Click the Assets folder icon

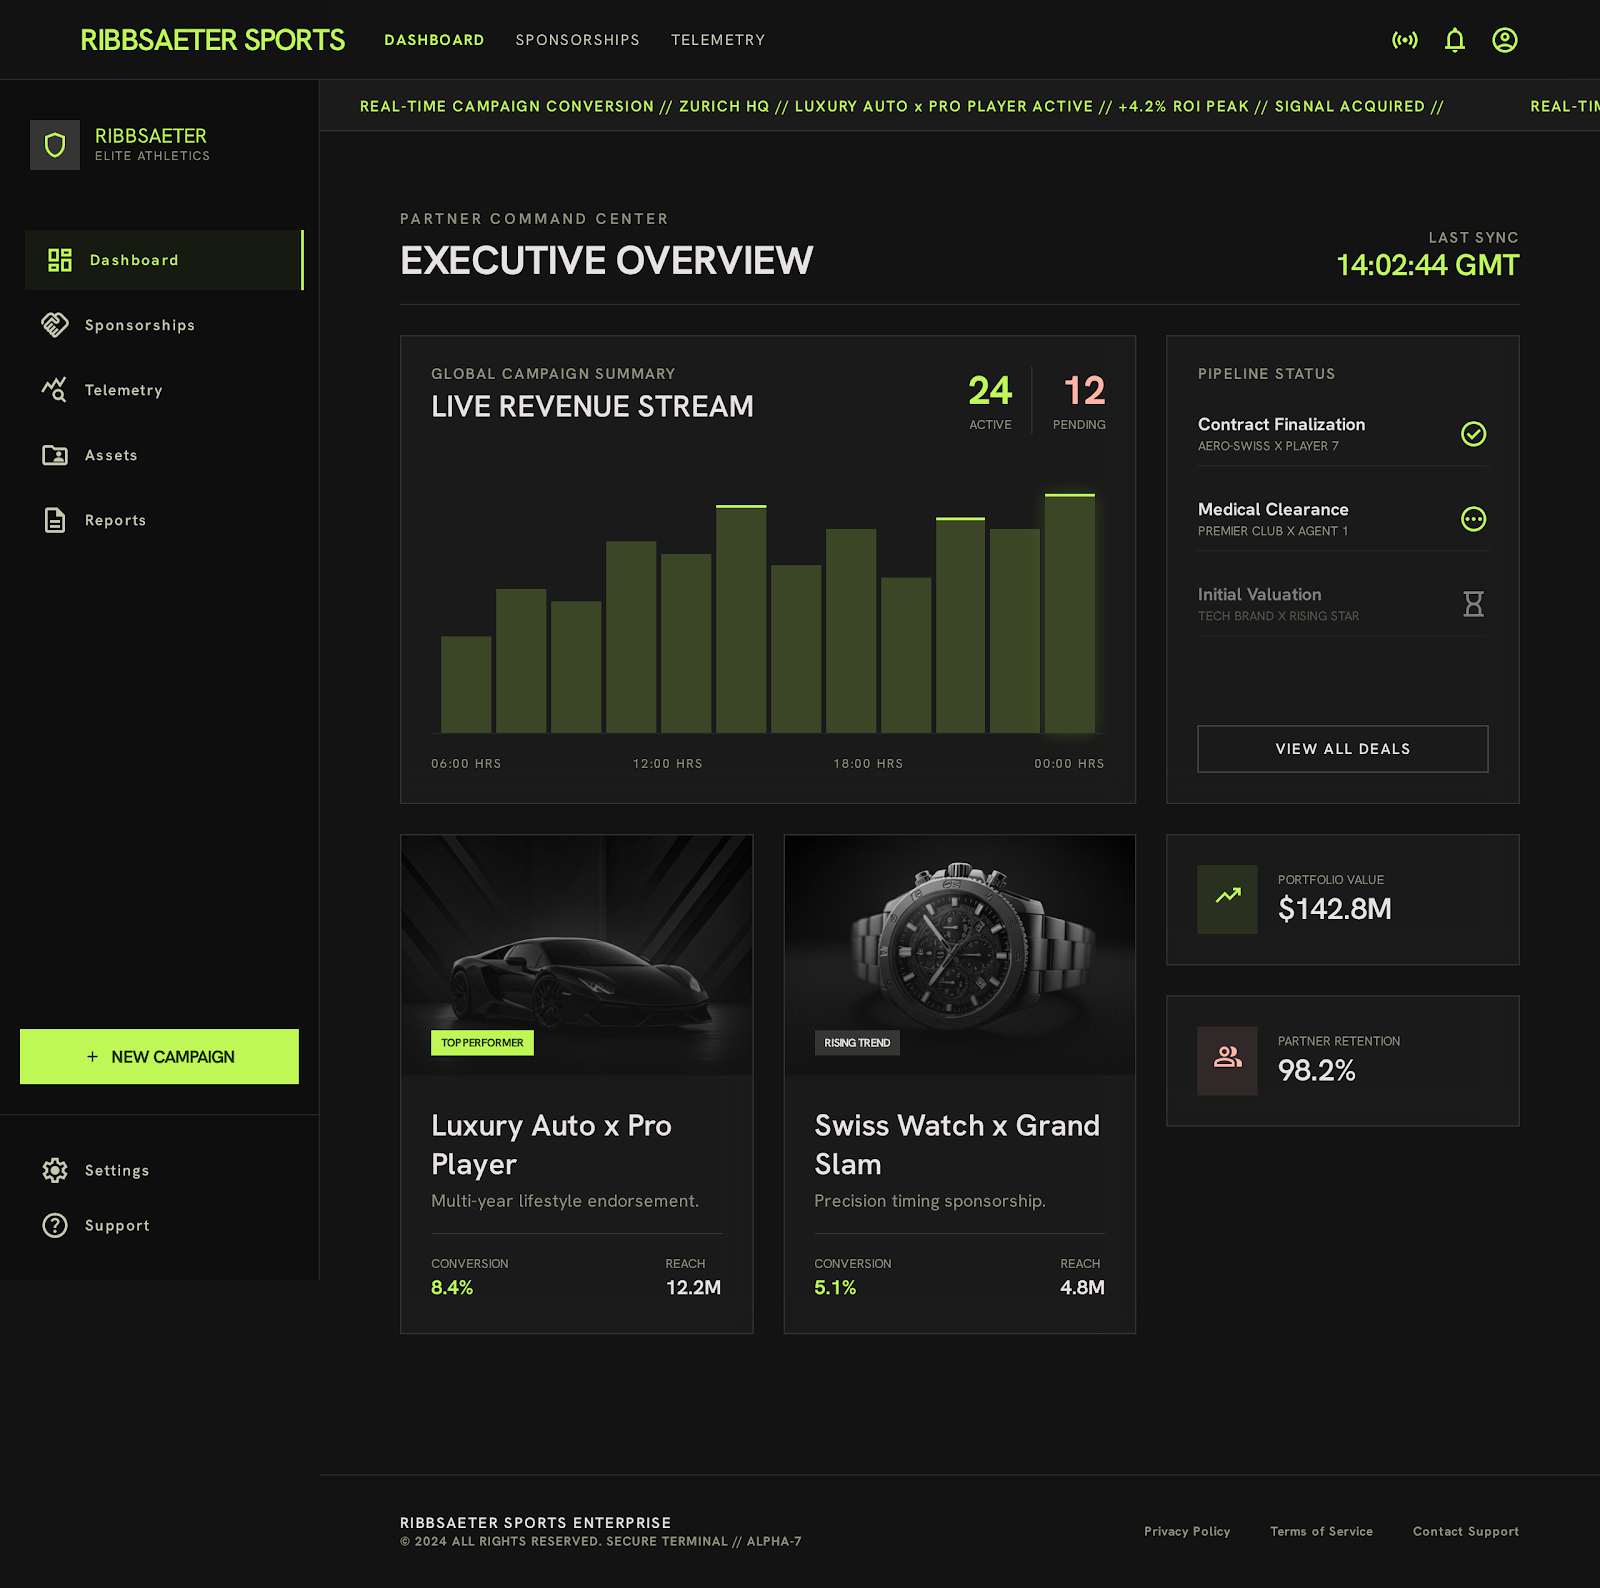point(55,455)
